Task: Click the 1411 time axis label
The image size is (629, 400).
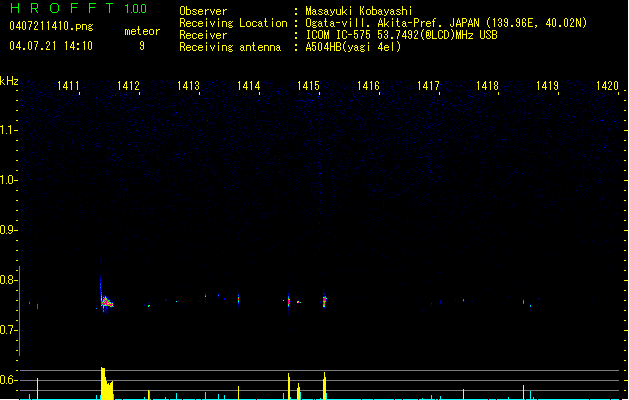Action: [68, 86]
